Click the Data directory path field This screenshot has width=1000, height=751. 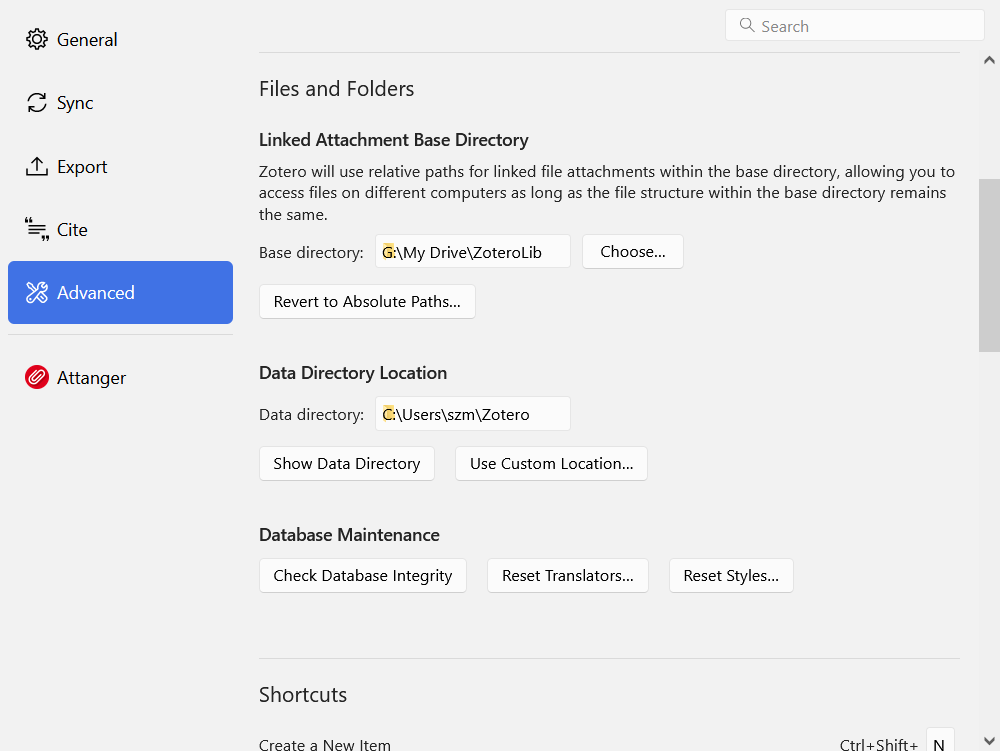[x=473, y=414]
